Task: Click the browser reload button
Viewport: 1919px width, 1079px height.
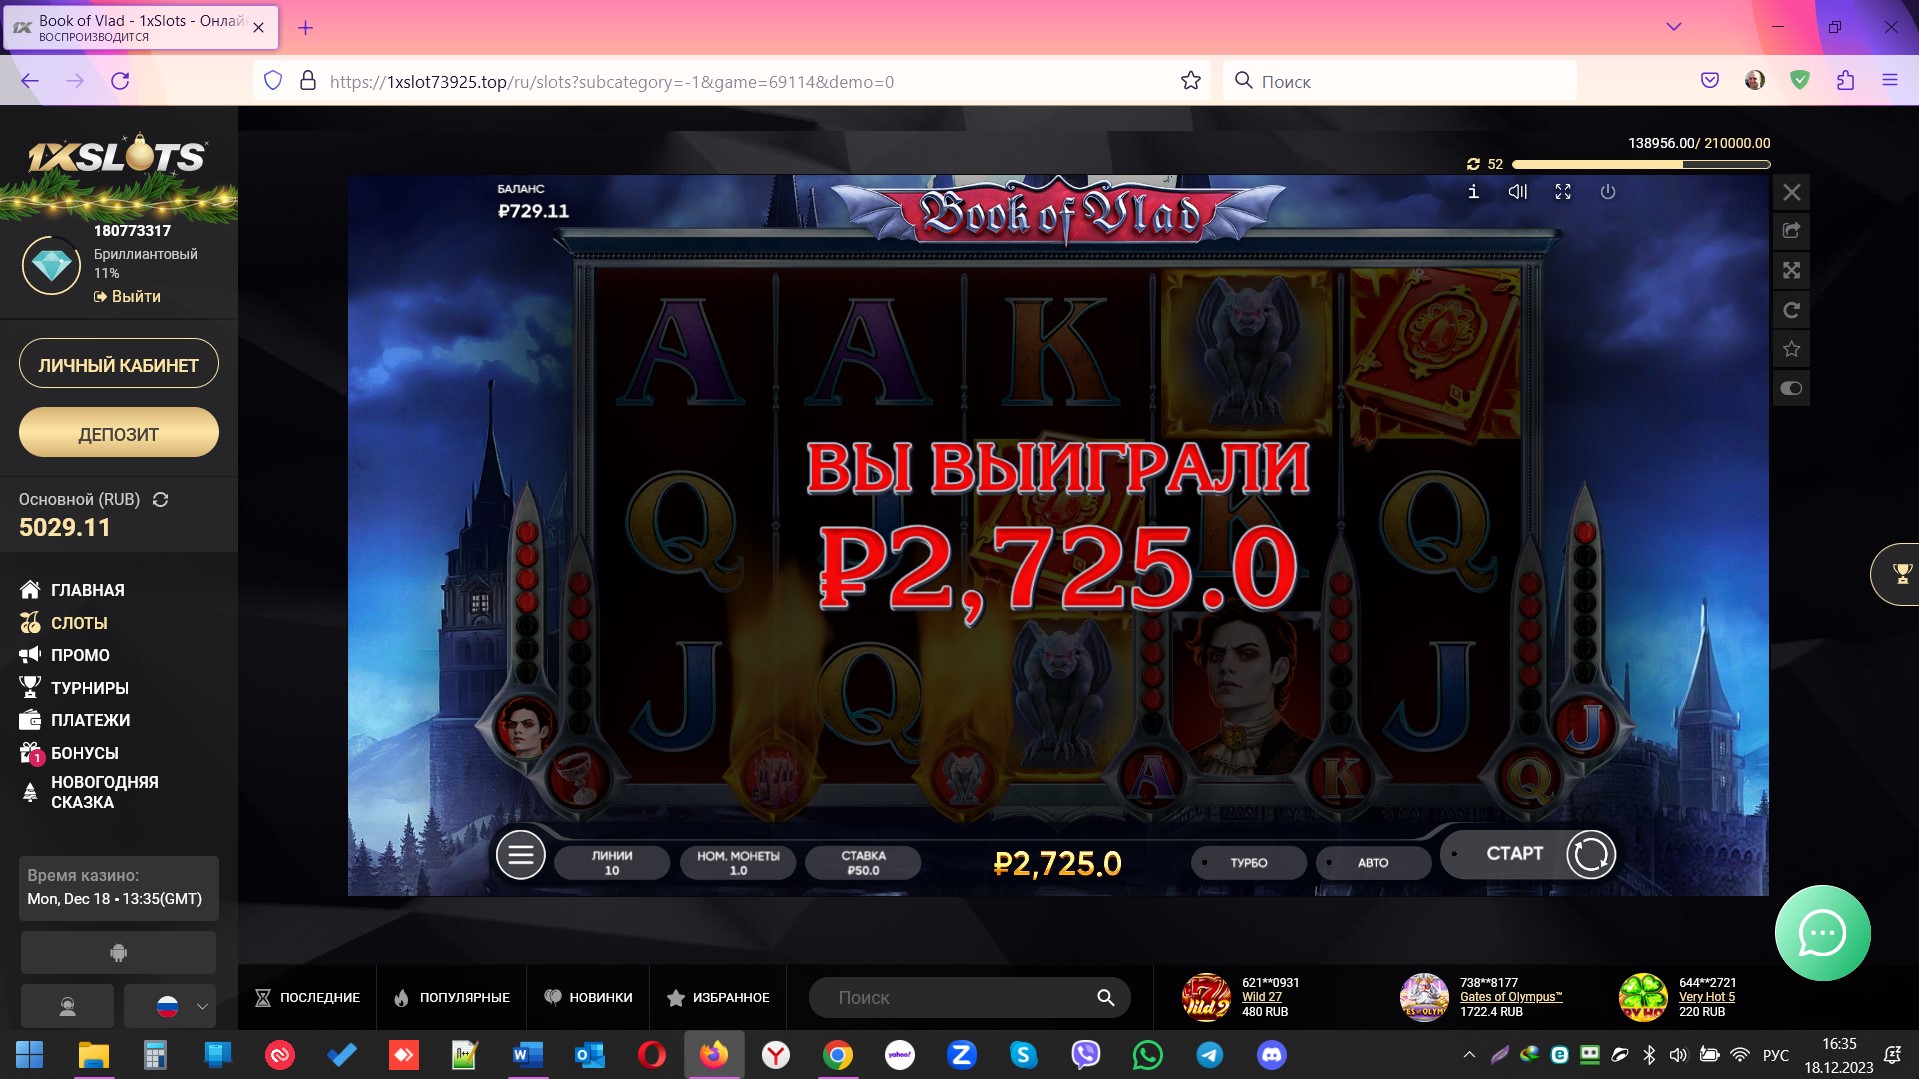Action: pyautogui.click(x=120, y=81)
